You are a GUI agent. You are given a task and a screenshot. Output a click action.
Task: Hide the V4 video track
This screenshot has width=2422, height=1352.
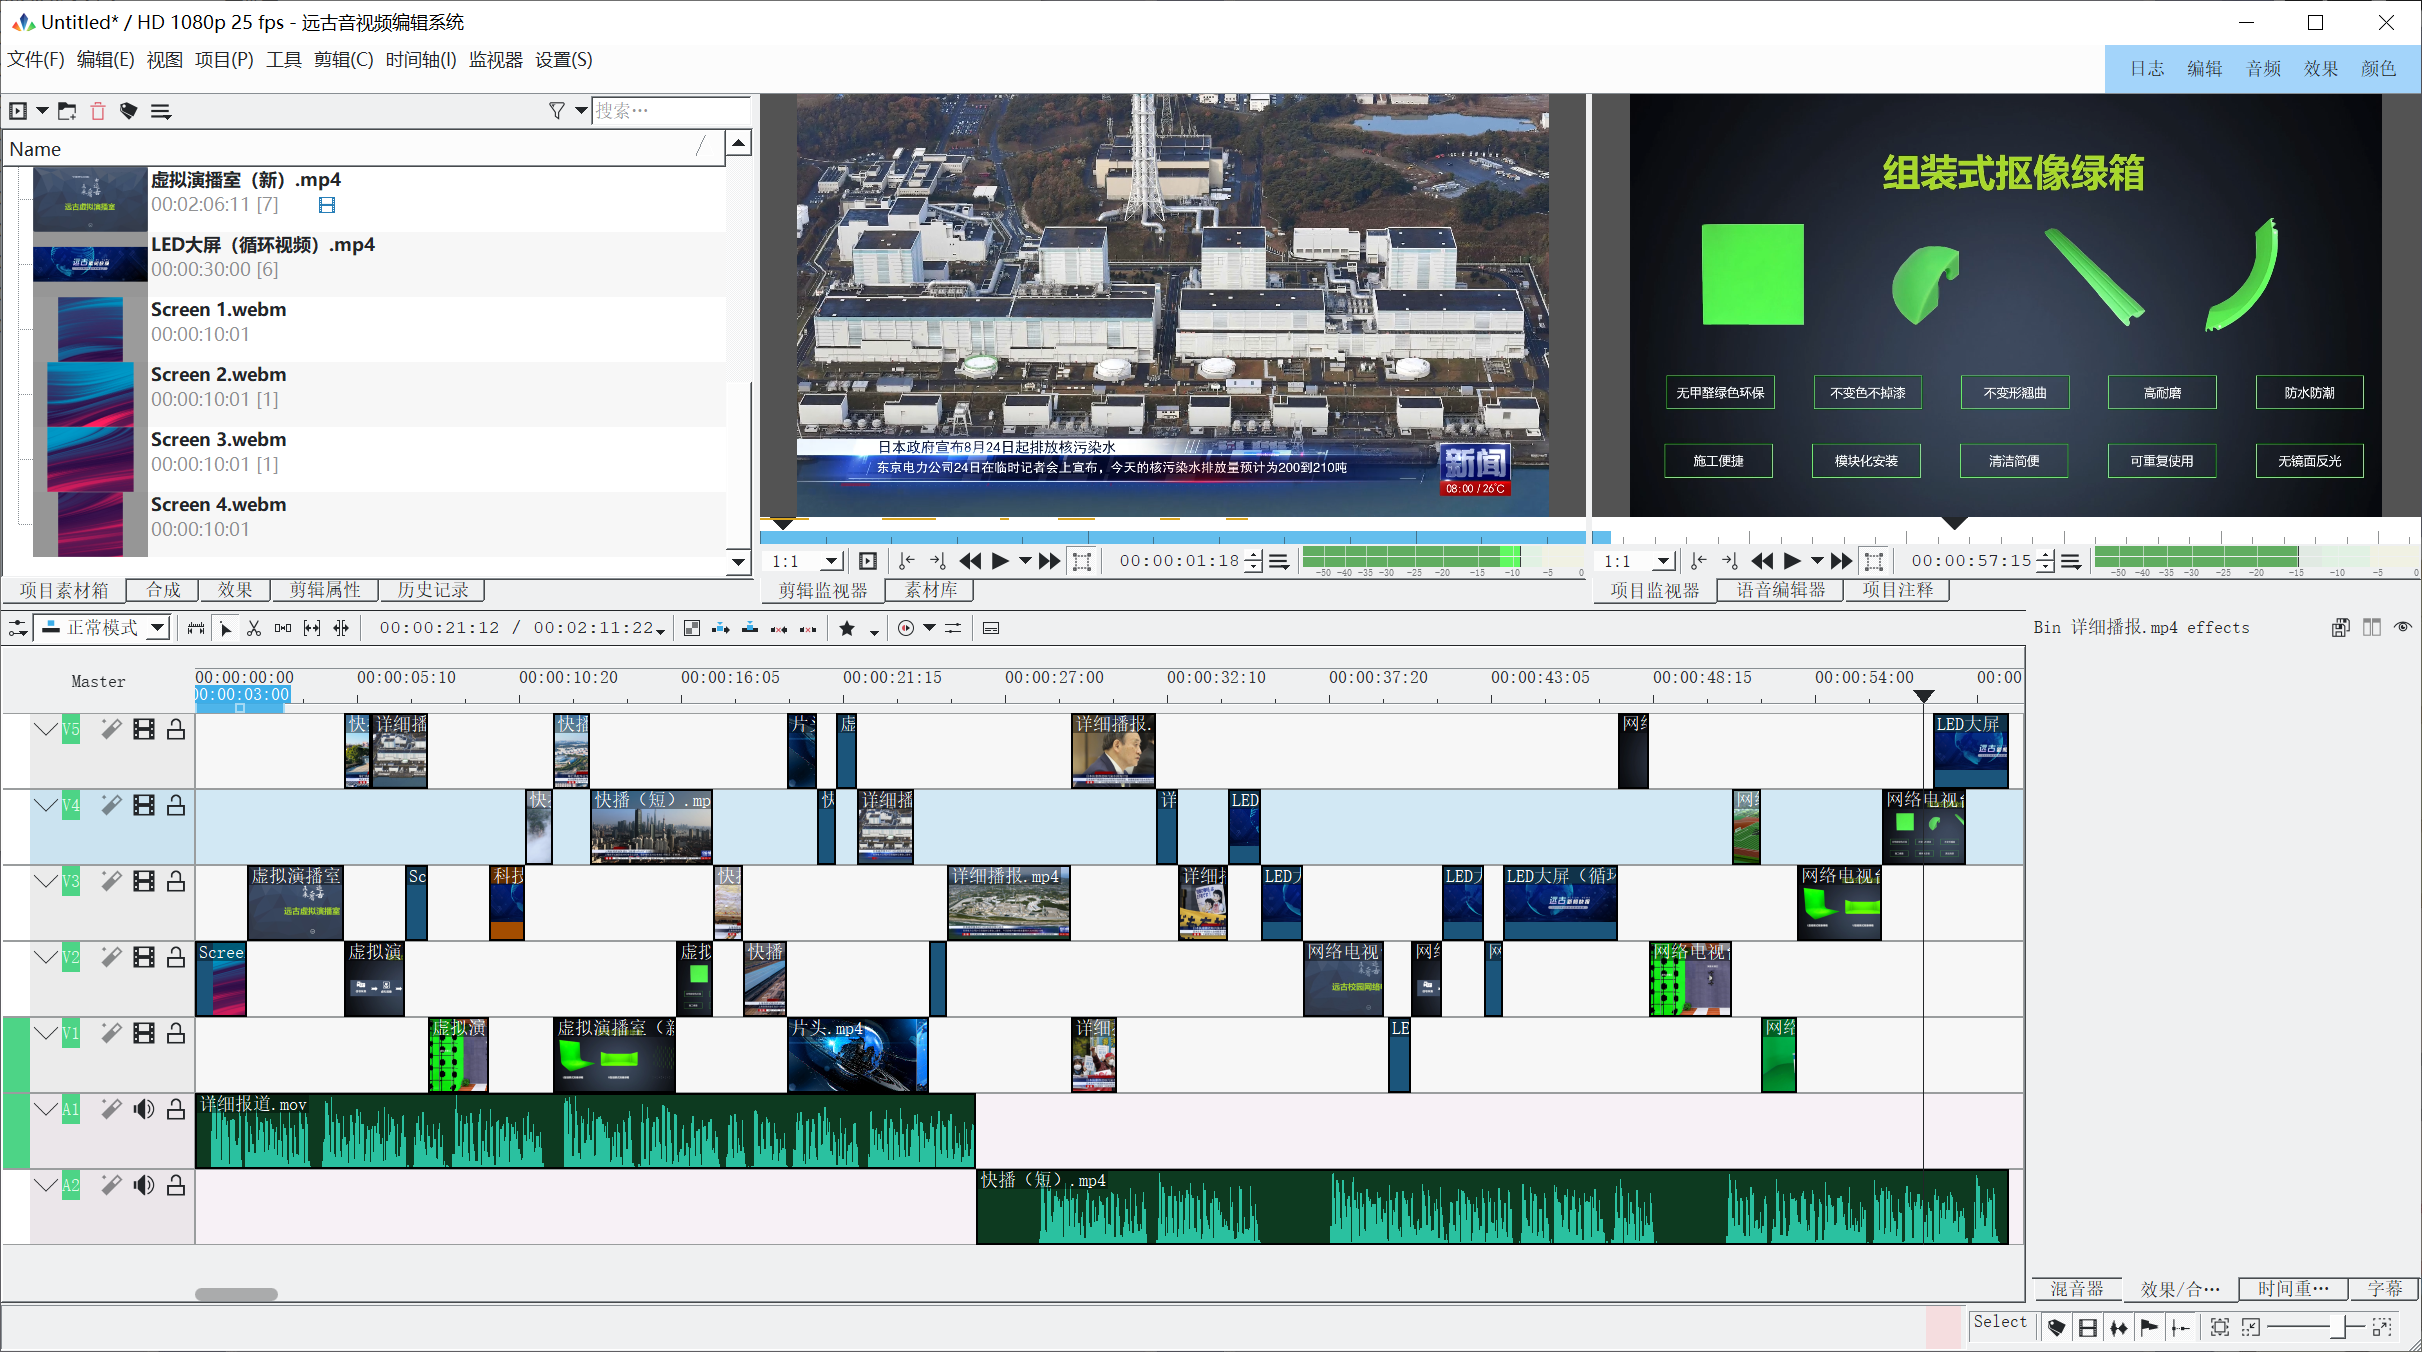tap(144, 805)
